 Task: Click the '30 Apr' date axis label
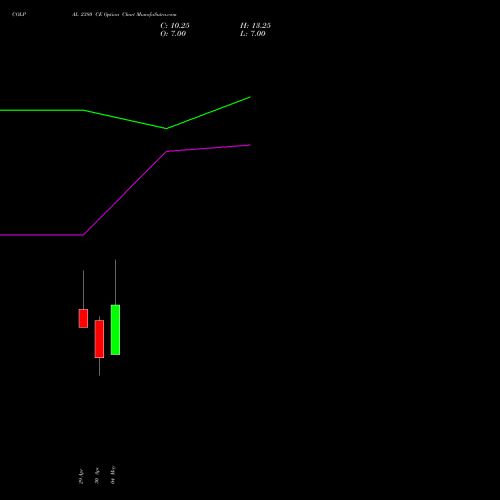coord(97,476)
